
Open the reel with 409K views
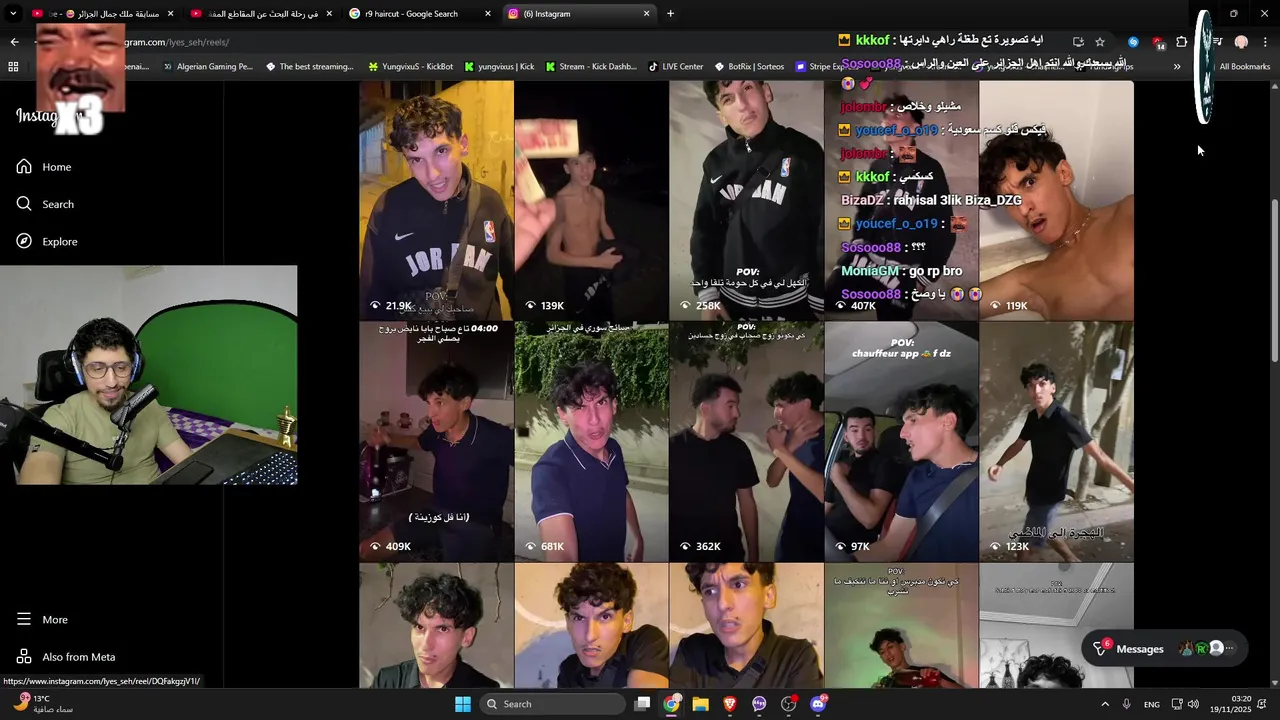pyautogui.click(x=436, y=441)
